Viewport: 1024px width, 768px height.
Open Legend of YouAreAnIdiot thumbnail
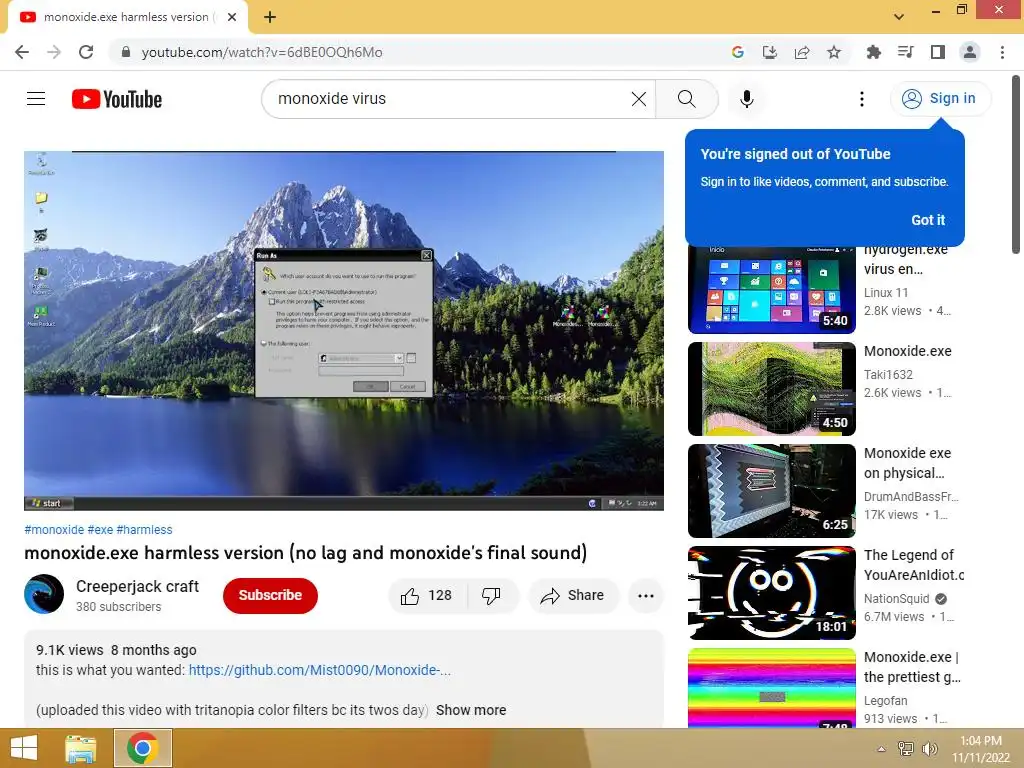point(772,592)
